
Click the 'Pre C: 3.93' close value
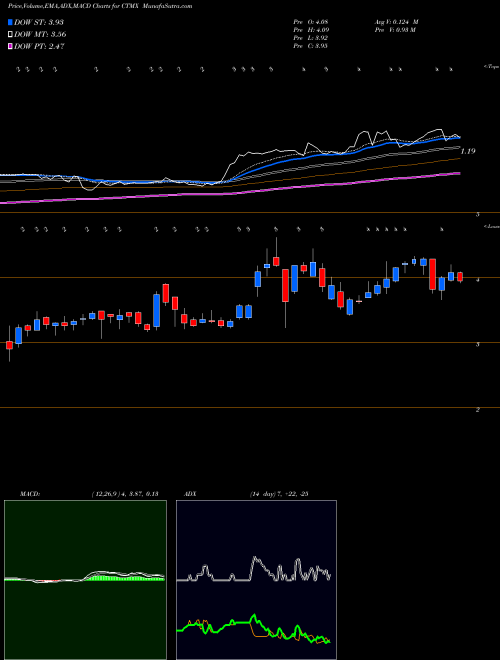click(x=311, y=46)
